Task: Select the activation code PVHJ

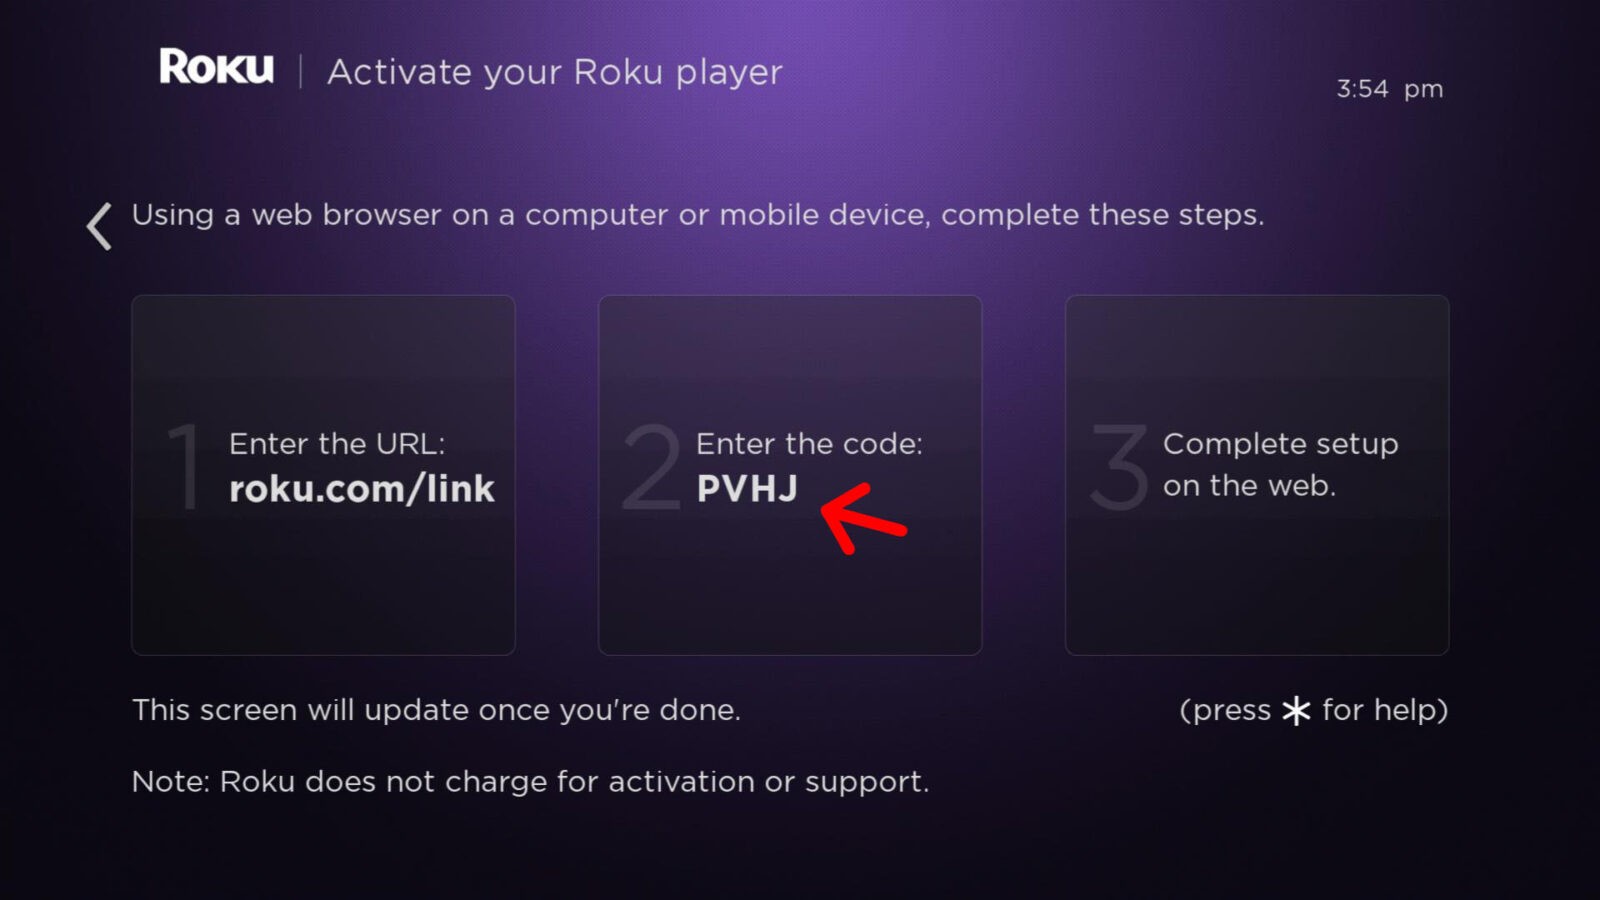Action: tap(747, 489)
